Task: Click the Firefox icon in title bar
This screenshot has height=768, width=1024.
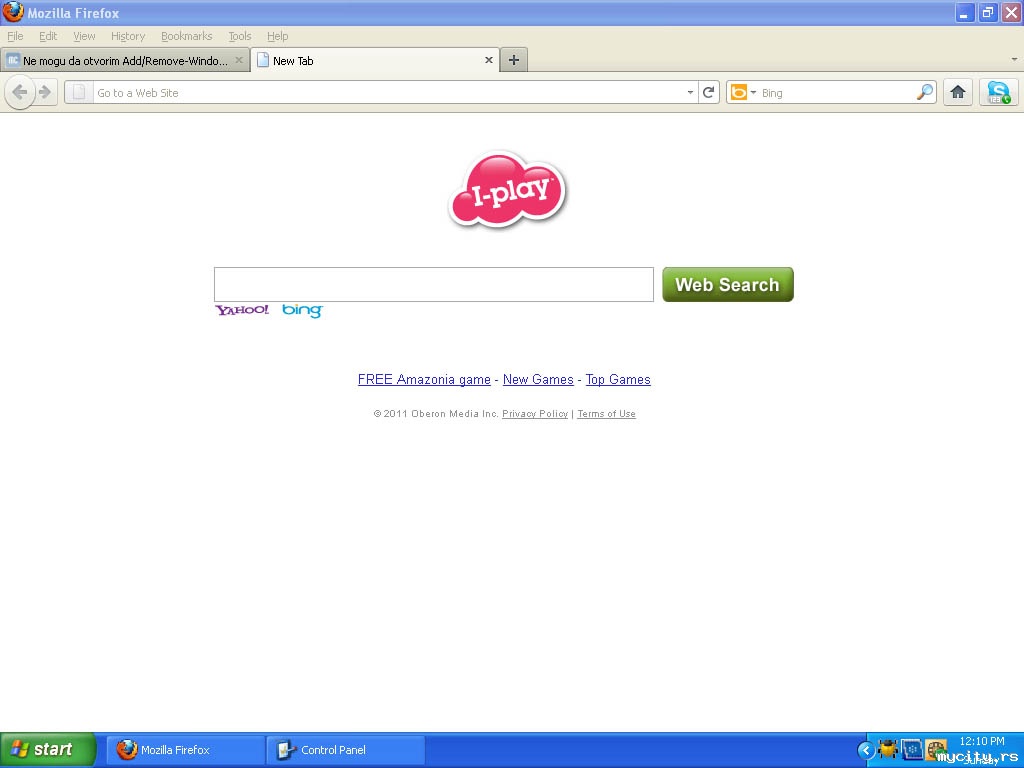Action: pyautogui.click(x=12, y=12)
